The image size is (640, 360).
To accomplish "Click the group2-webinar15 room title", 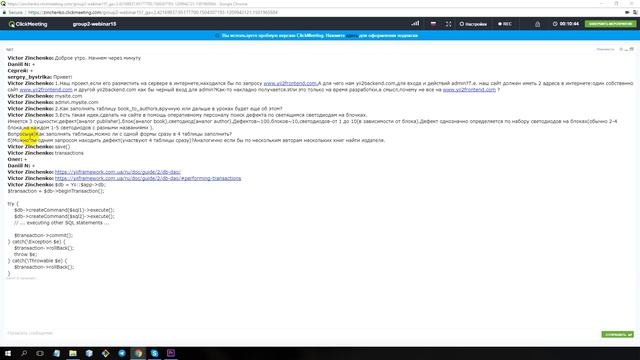I will 94,24.
